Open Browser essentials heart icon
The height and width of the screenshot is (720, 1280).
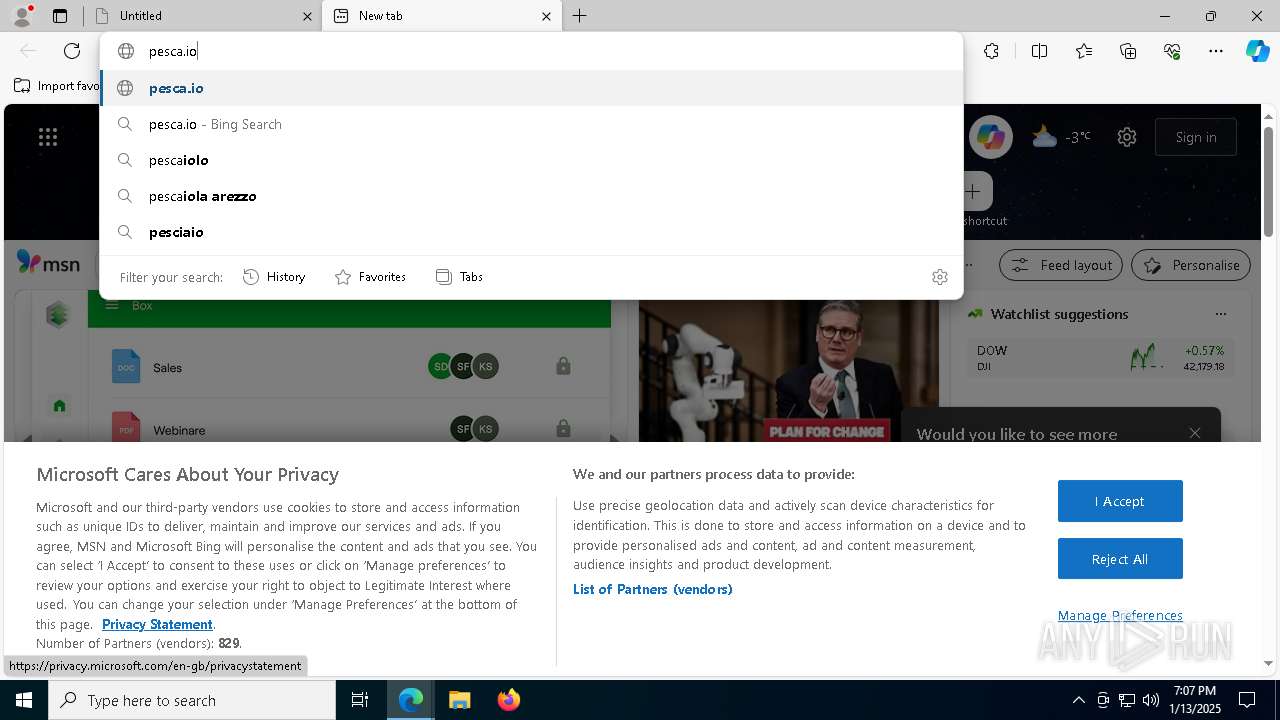tap(1172, 51)
